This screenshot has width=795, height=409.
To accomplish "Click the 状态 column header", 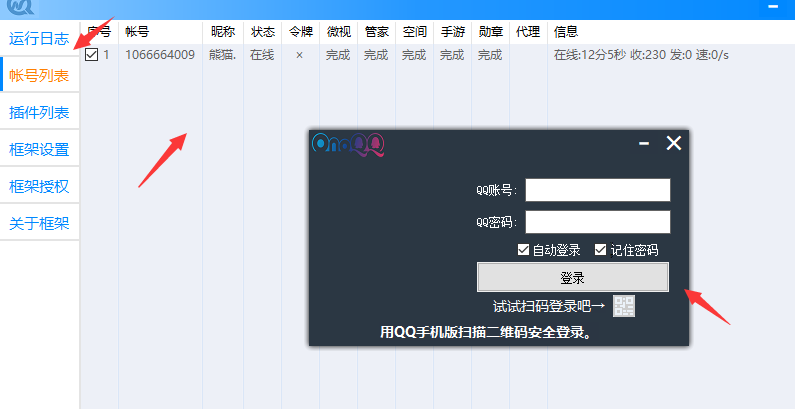I will (263, 32).
